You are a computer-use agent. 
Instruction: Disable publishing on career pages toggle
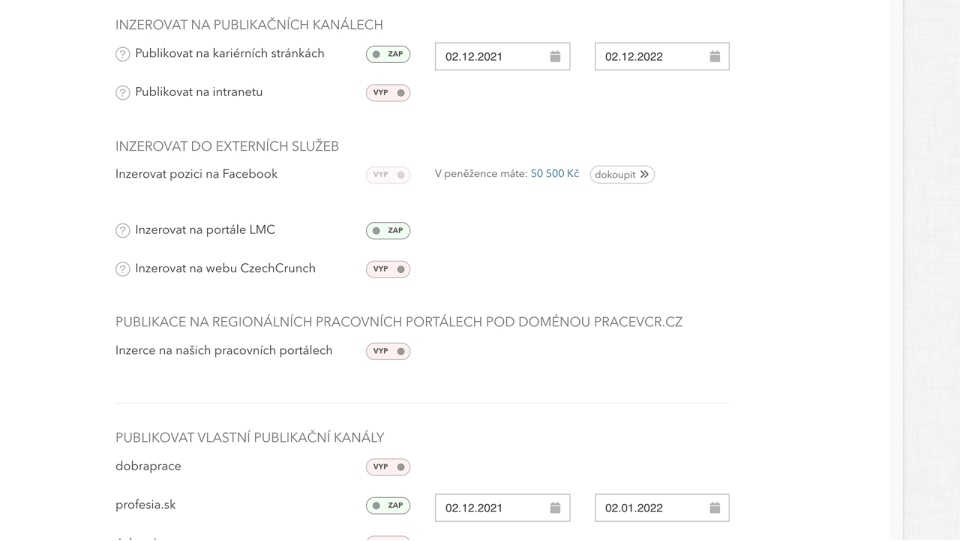coord(388,55)
